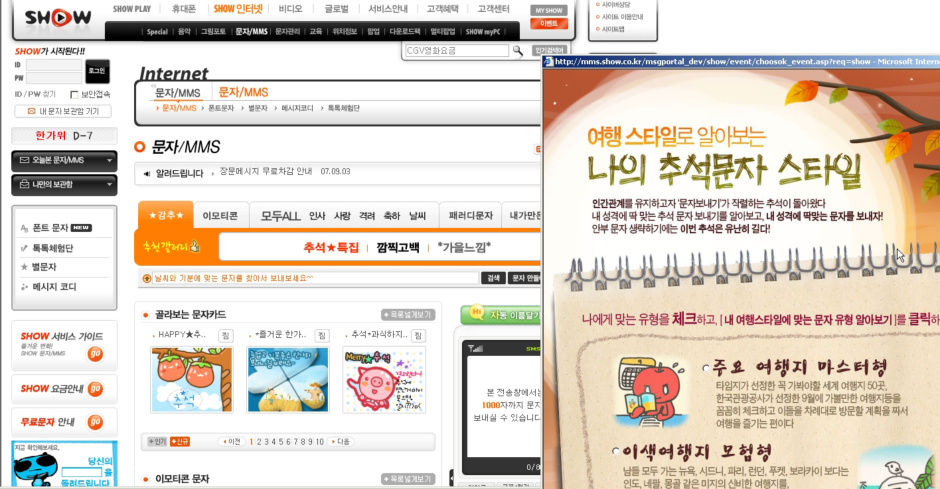This screenshot has width=940, height=489.
Task: Go to the 이전 page of cards
Action: tap(231, 442)
